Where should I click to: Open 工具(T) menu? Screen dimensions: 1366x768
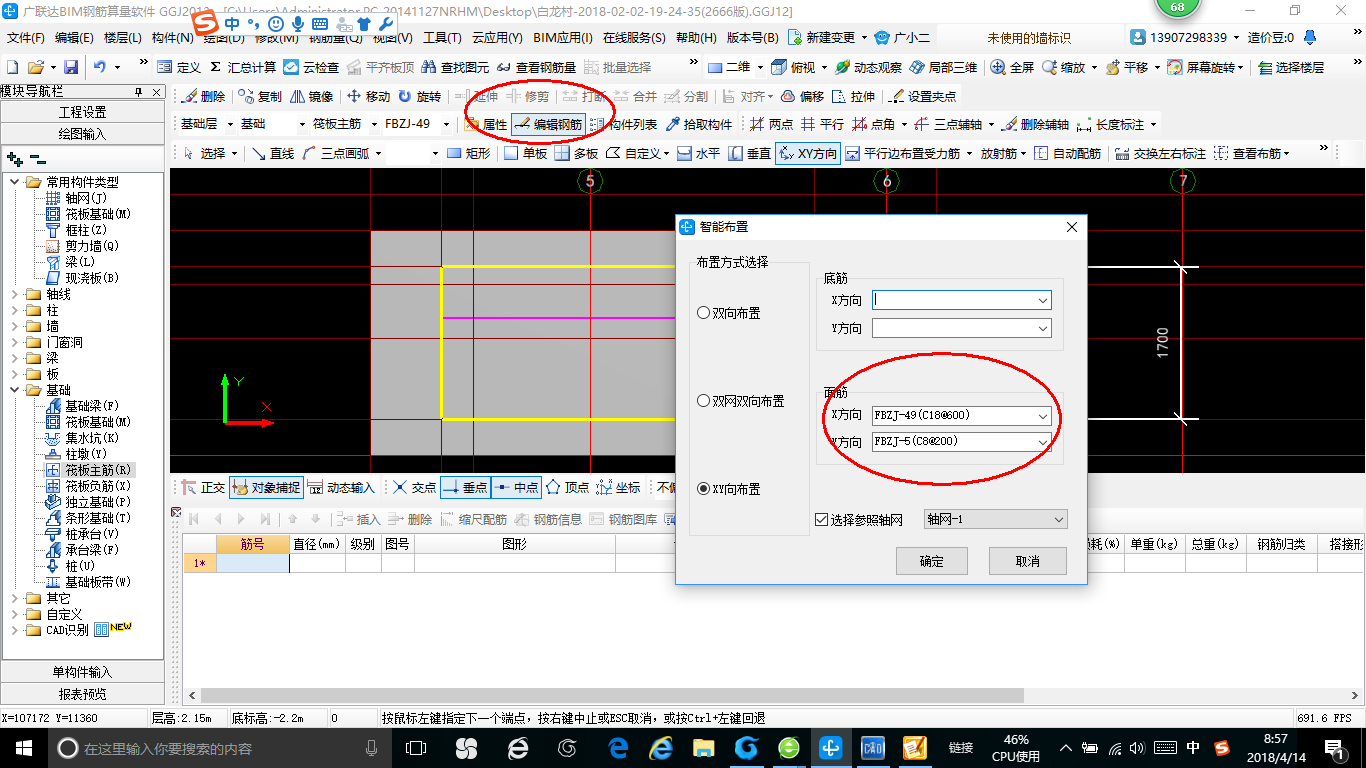click(x=442, y=38)
